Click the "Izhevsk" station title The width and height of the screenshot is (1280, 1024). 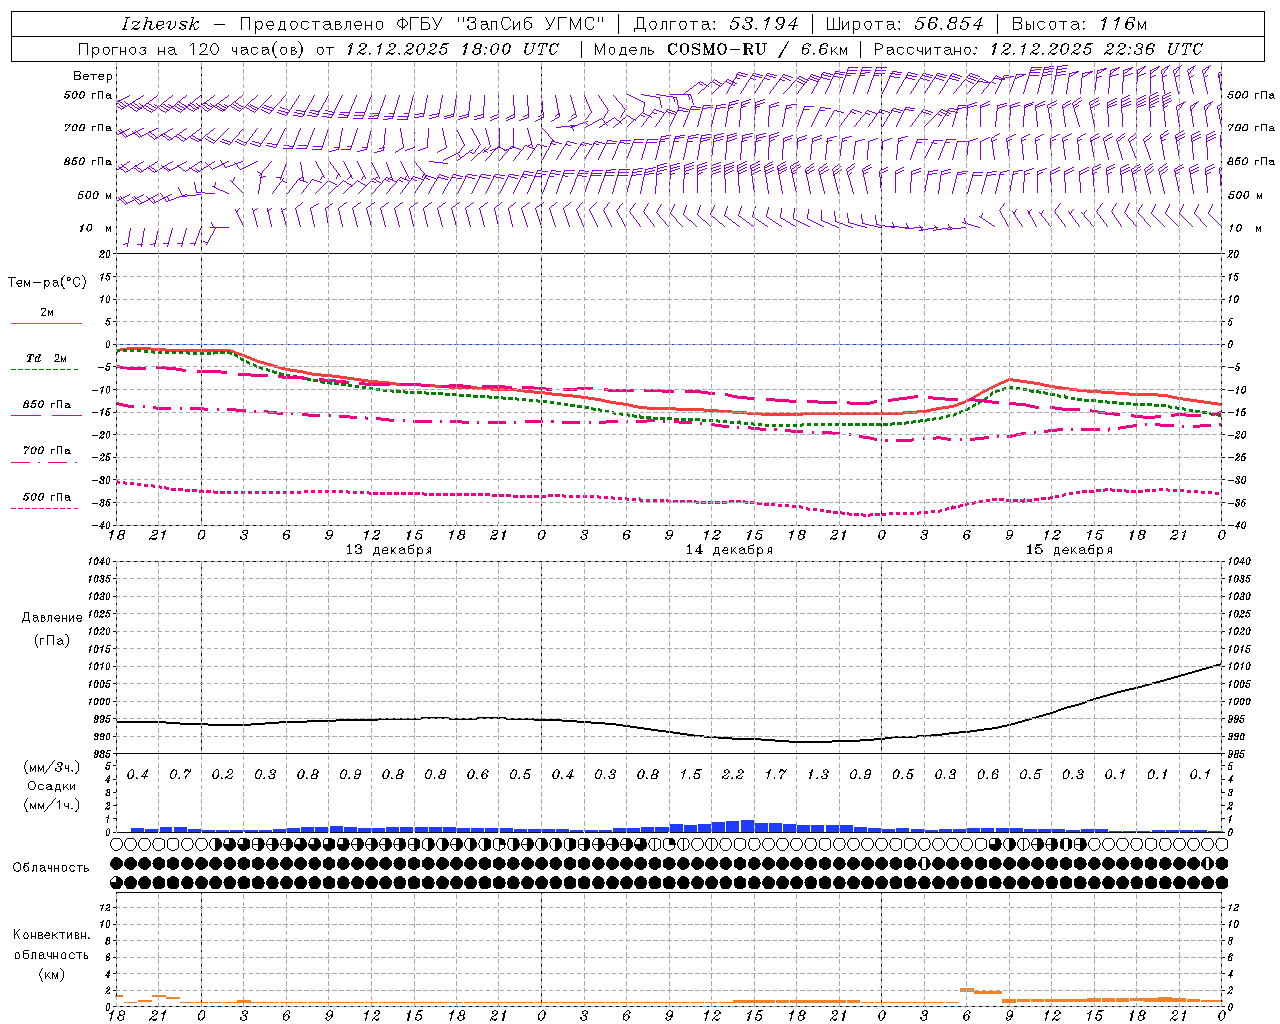161,24
